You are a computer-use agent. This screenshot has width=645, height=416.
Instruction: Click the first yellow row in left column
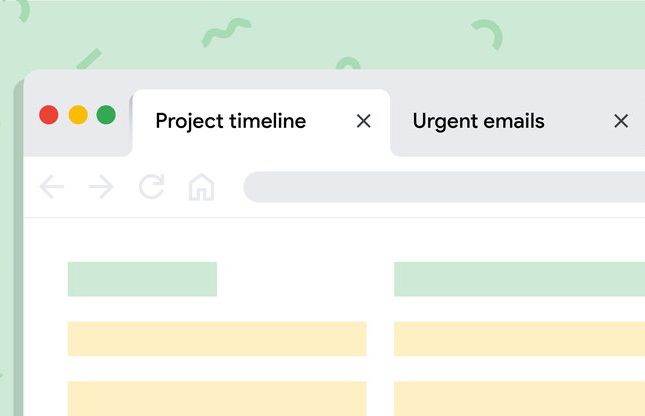coord(217,339)
